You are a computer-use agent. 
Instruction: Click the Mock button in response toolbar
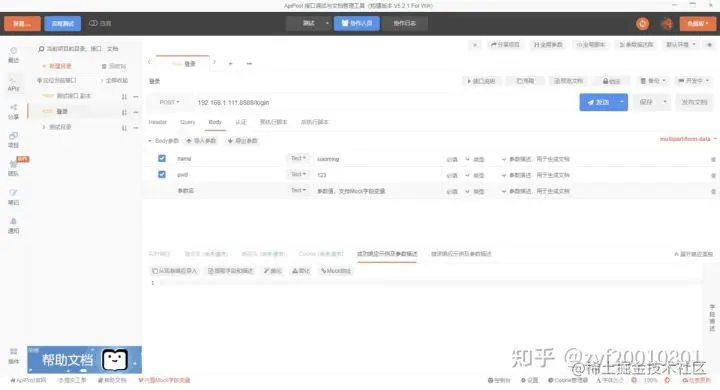(x=336, y=271)
